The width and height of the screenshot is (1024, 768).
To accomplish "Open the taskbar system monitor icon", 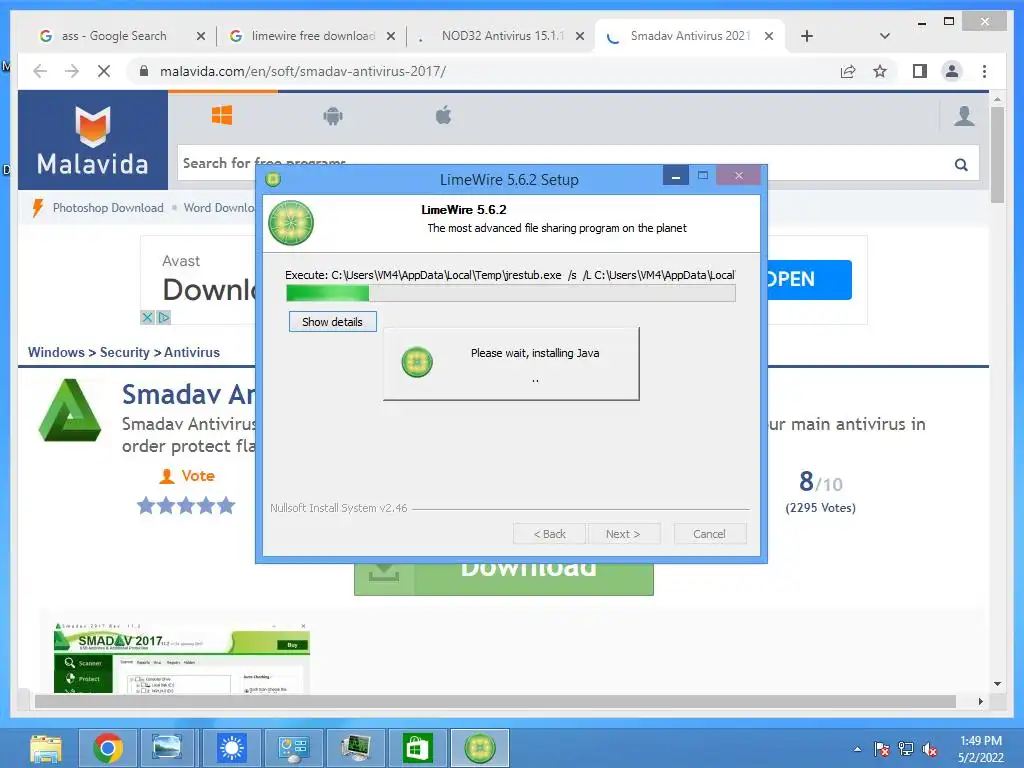I will coord(356,748).
